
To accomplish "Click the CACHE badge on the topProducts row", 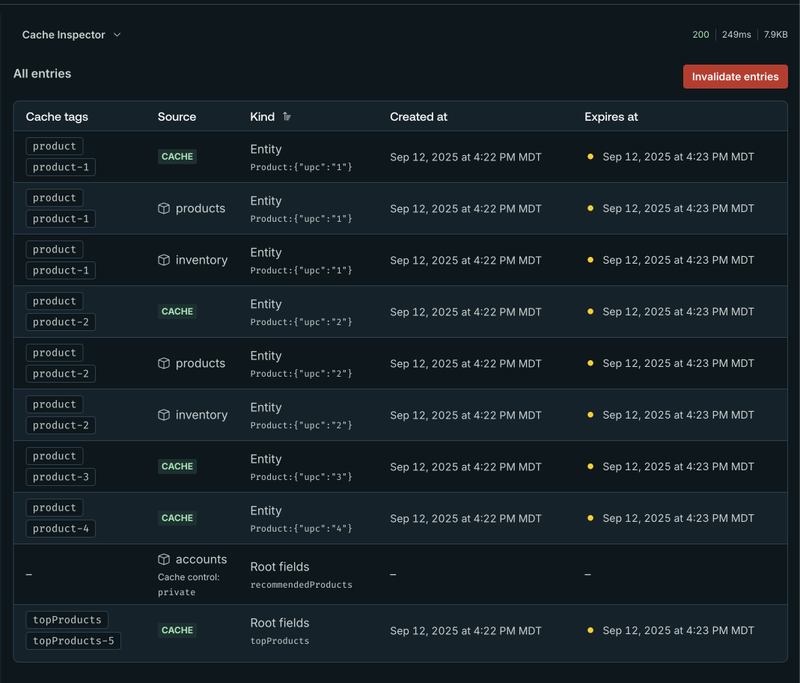I will [x=176, y=631].
